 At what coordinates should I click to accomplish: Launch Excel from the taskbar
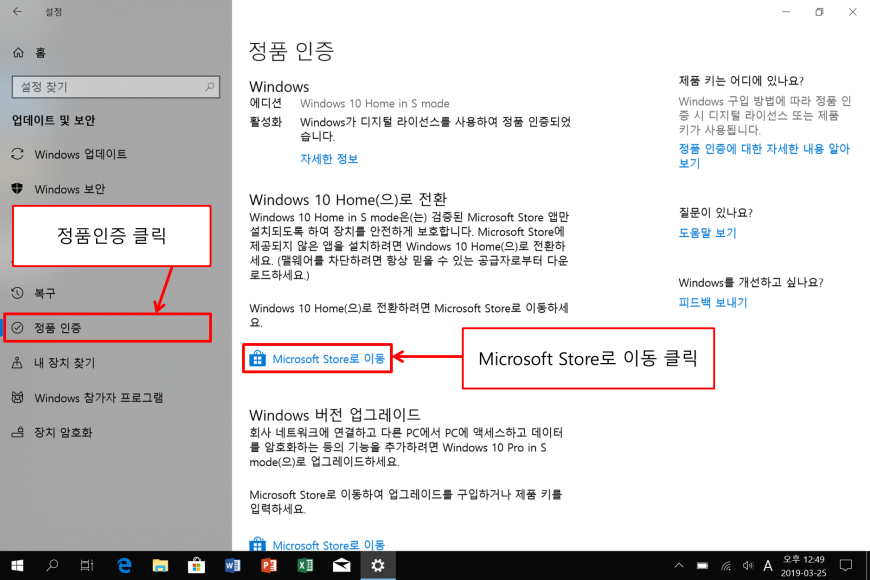(x=305, y=566)
